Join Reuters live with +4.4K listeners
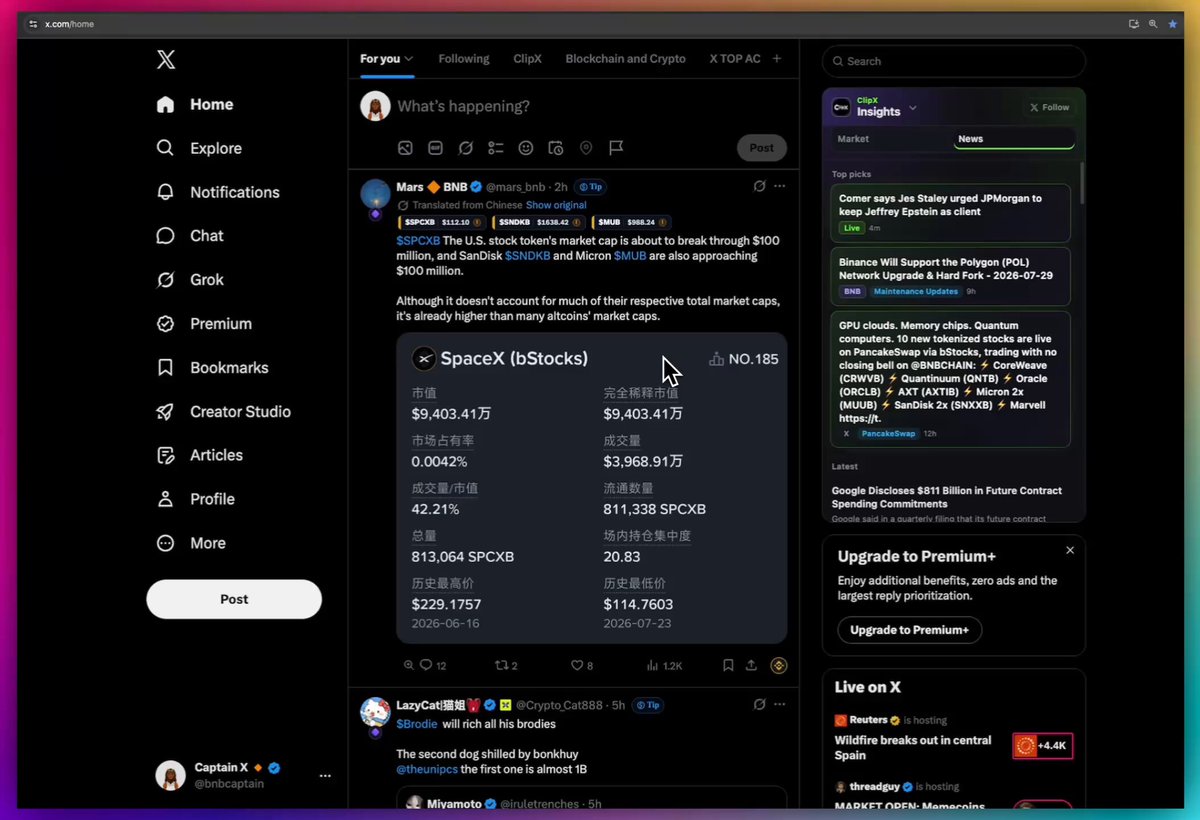 click(1042, 746)
